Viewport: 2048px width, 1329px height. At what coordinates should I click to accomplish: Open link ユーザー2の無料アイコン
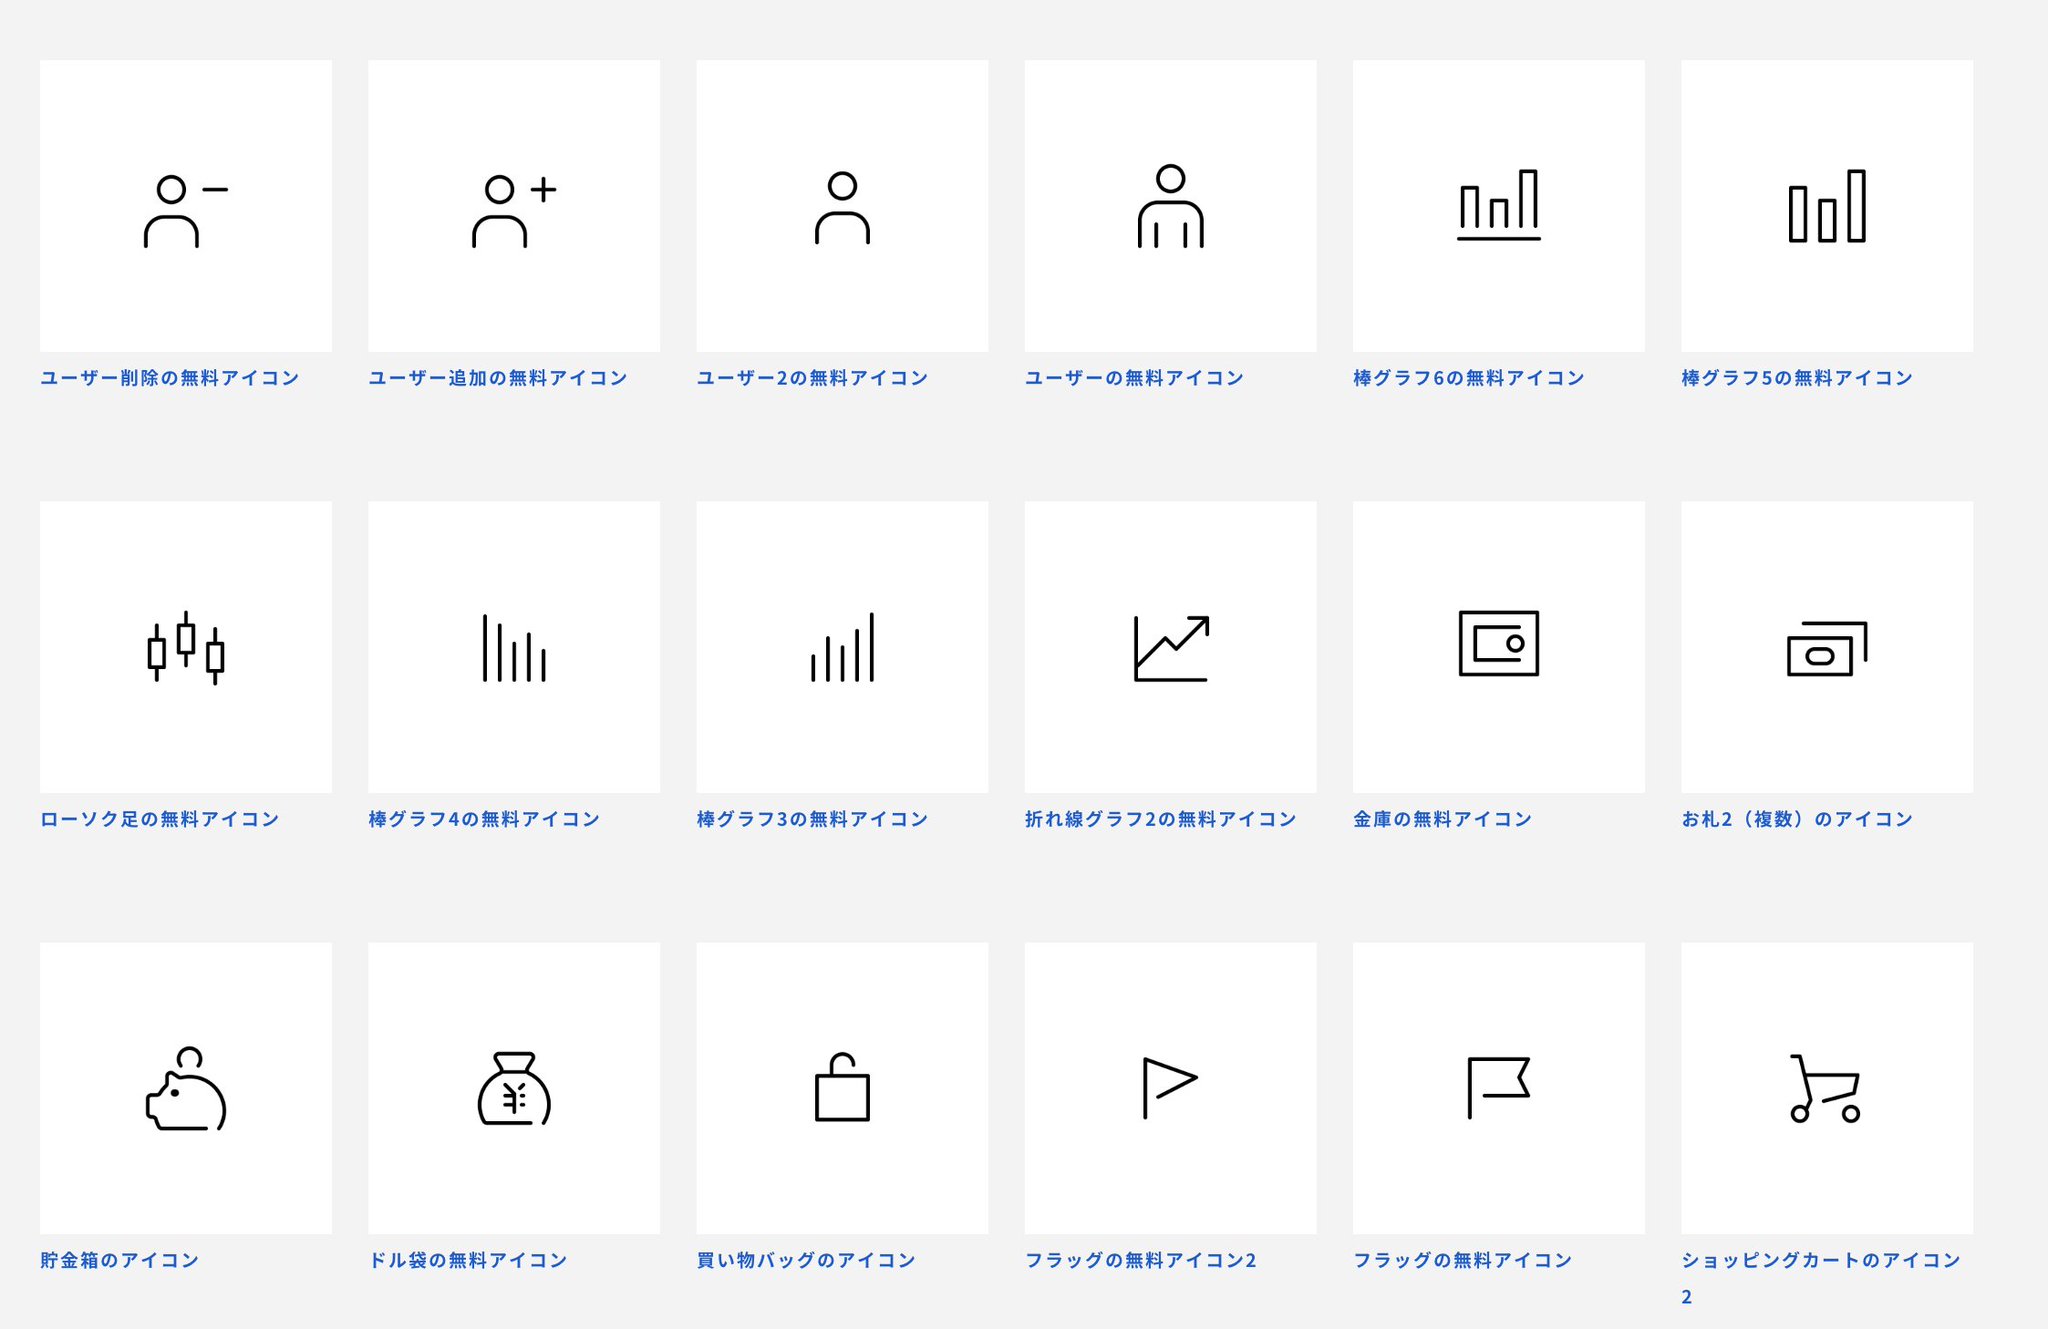click(x=812, y=378)
